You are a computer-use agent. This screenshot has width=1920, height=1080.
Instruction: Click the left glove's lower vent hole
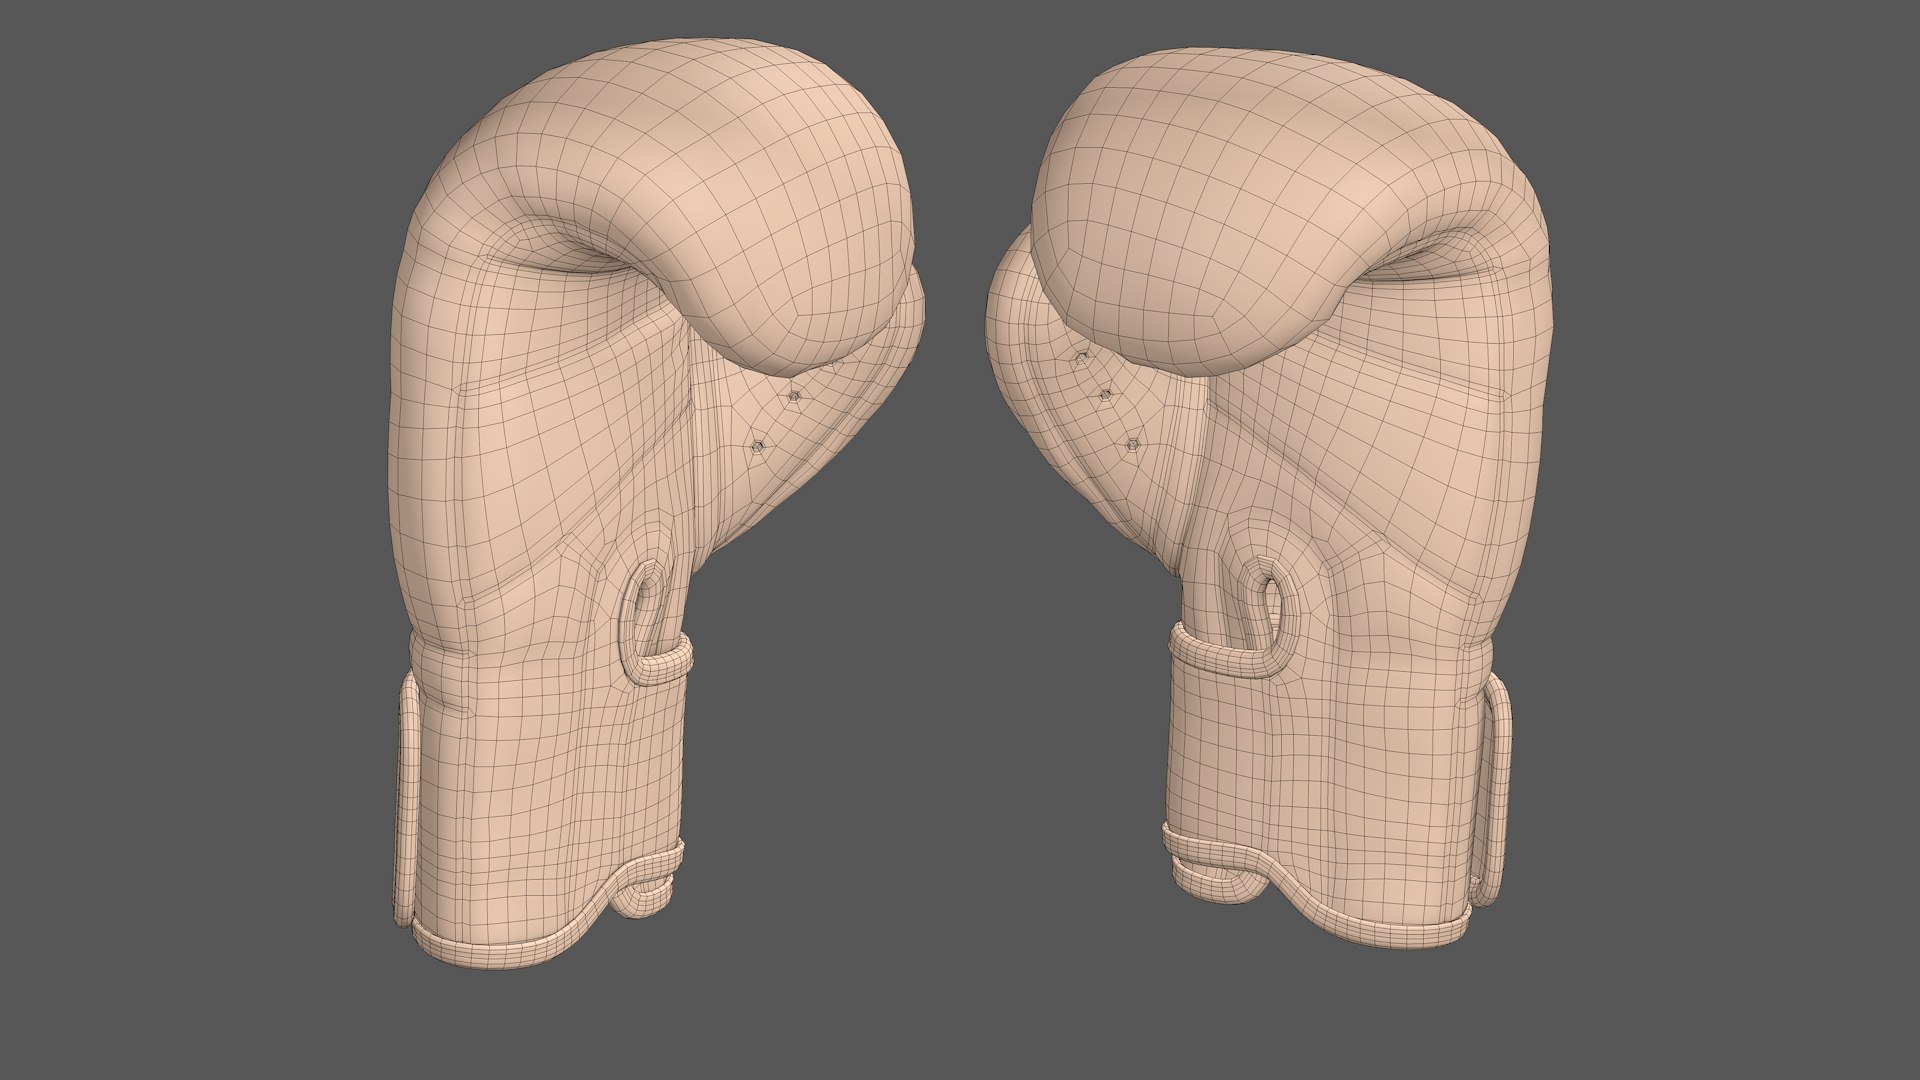tap(759, 447)
